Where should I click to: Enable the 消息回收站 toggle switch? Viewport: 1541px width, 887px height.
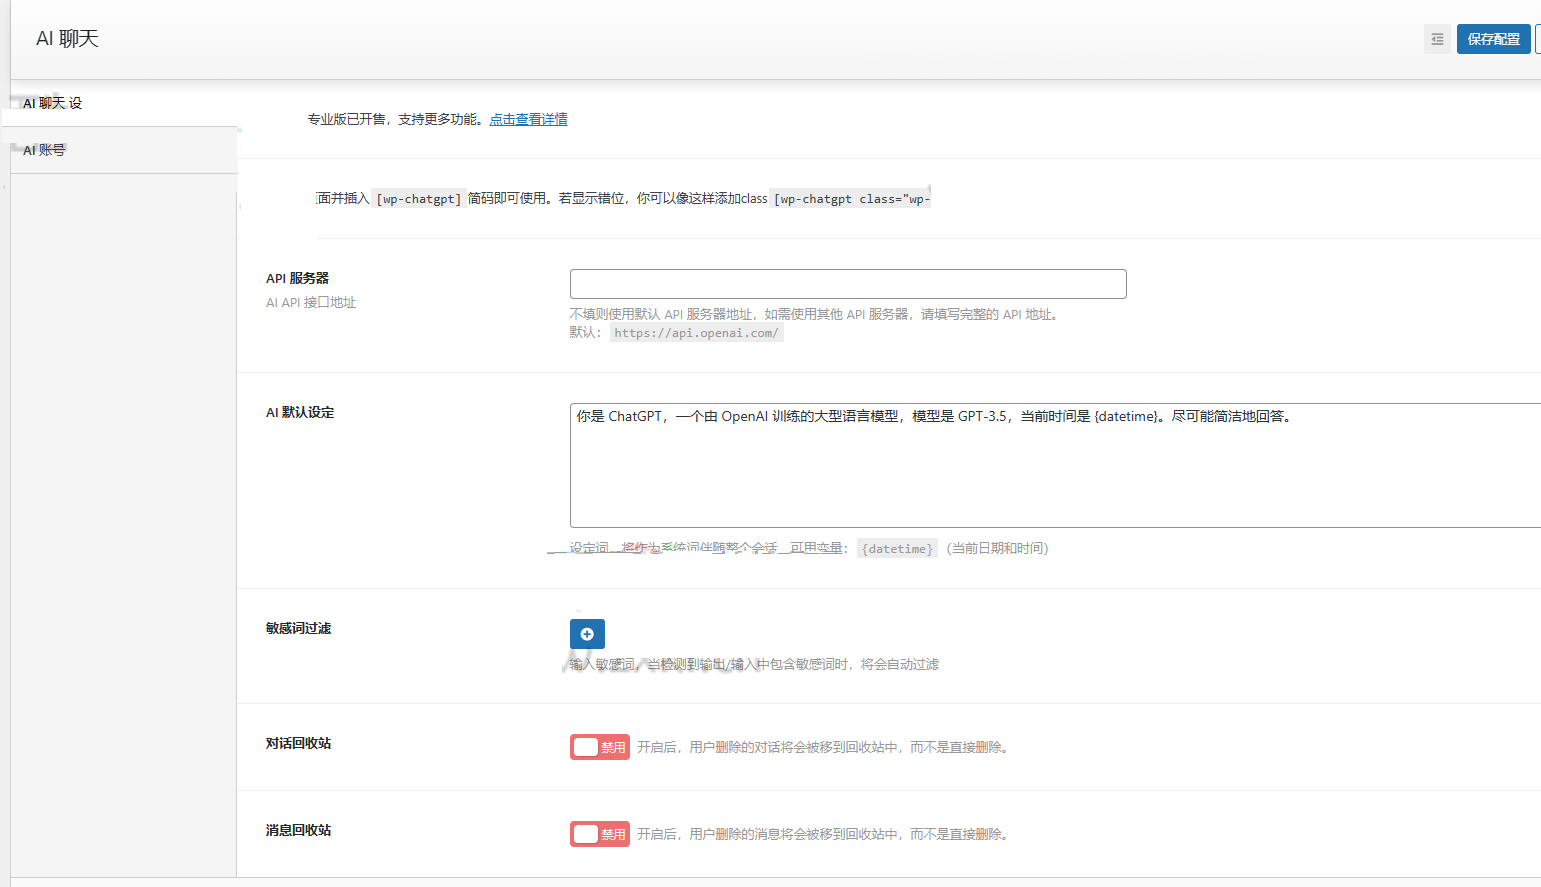(599, 833)
